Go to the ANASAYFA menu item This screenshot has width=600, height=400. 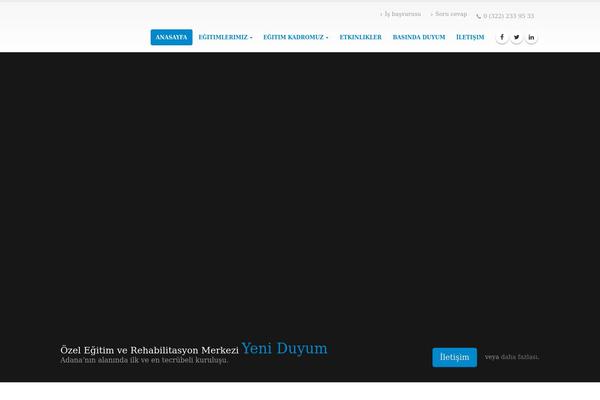[x=171, y=37]
